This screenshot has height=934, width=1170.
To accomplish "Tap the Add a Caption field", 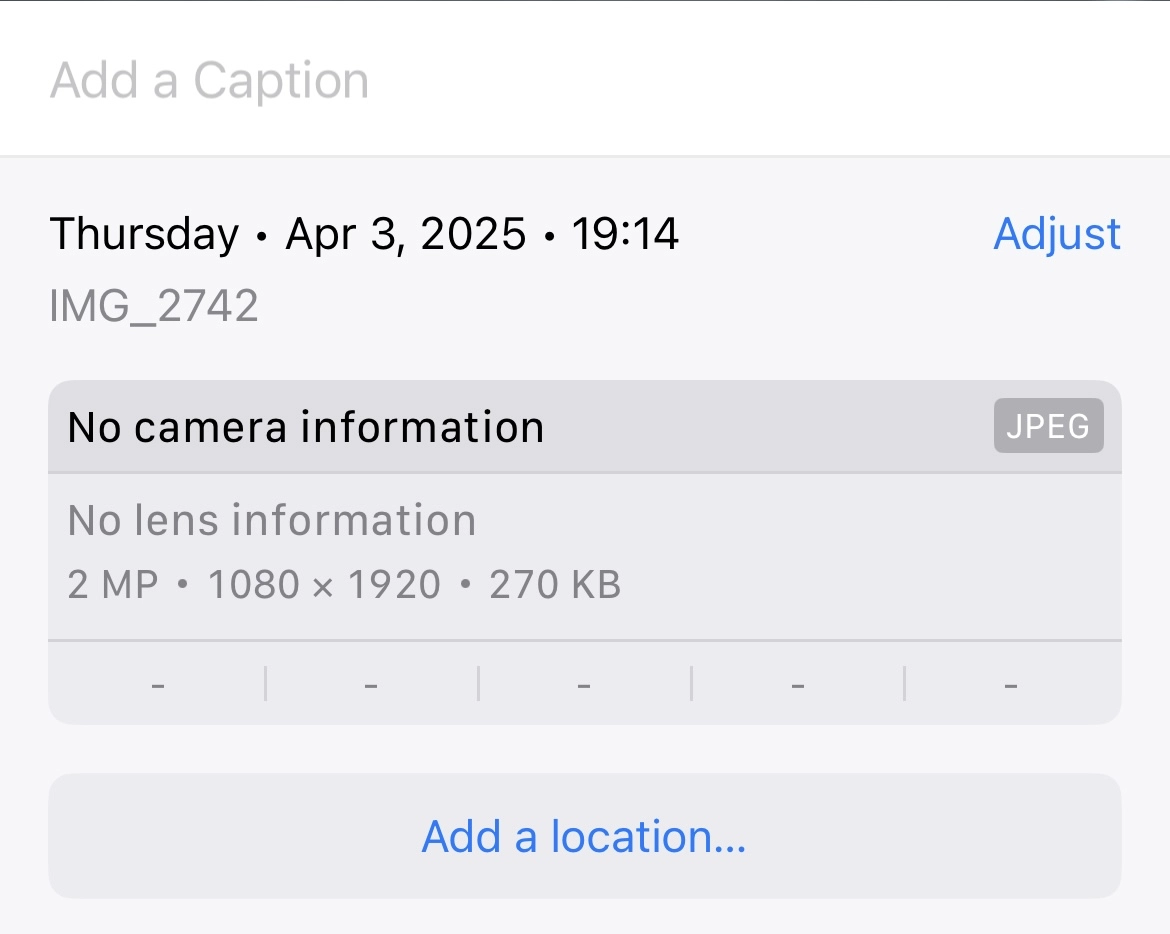I will coord(210,80).
